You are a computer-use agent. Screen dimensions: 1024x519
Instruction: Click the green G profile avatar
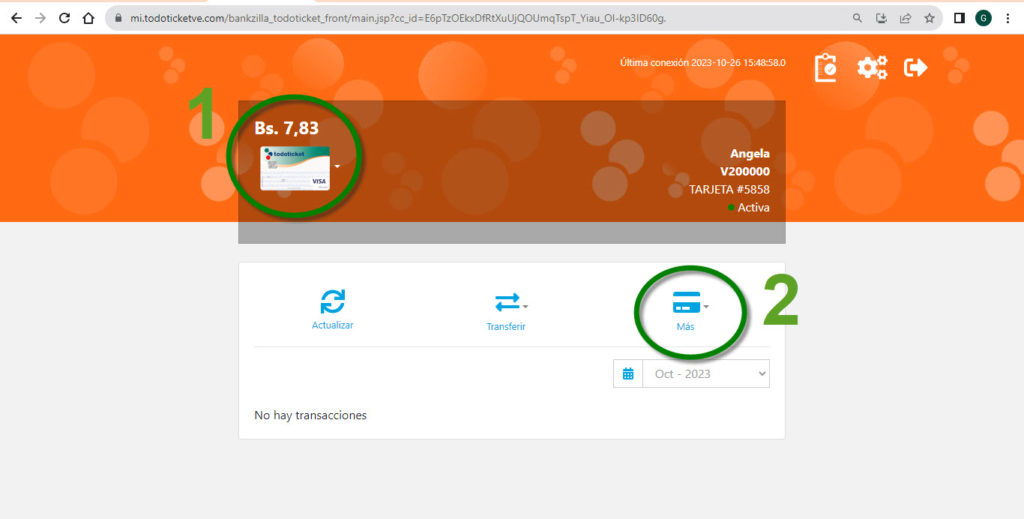pyautogui.click(x=983, y=18)
